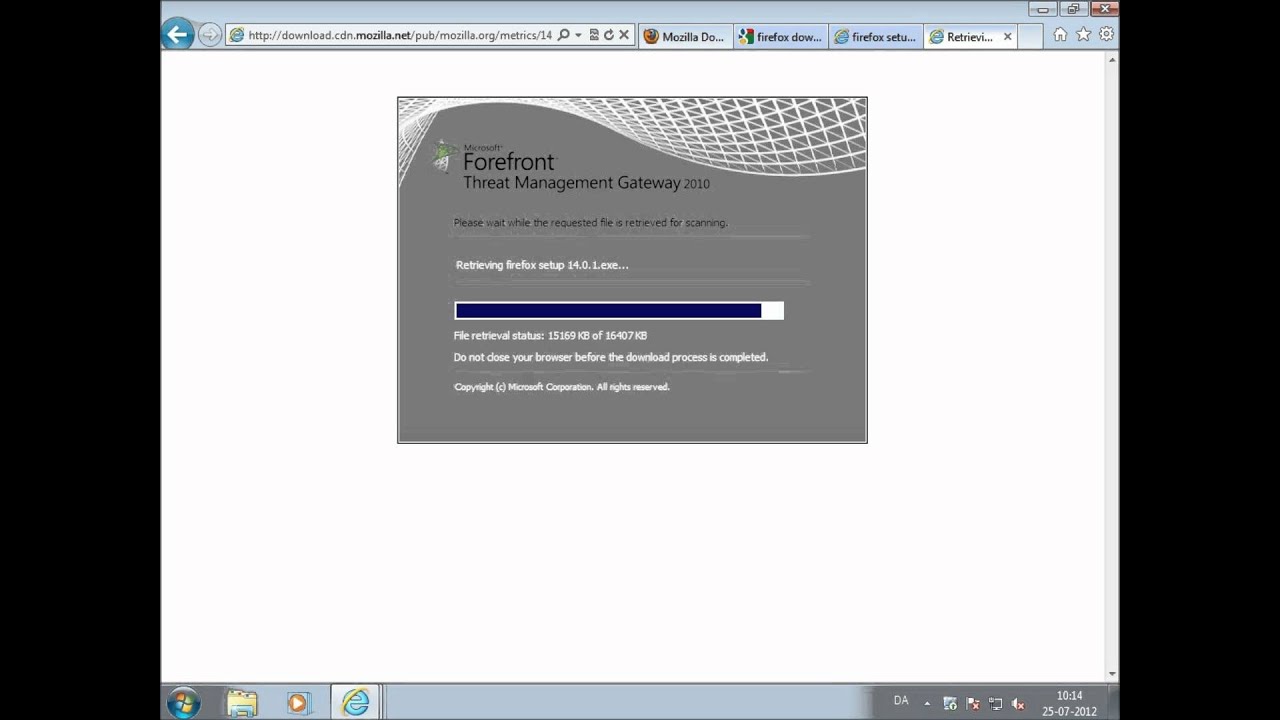Click the Microsoft Corporation copyright text
Viewport: 1280px width, 720px height.
coord(561,387)
